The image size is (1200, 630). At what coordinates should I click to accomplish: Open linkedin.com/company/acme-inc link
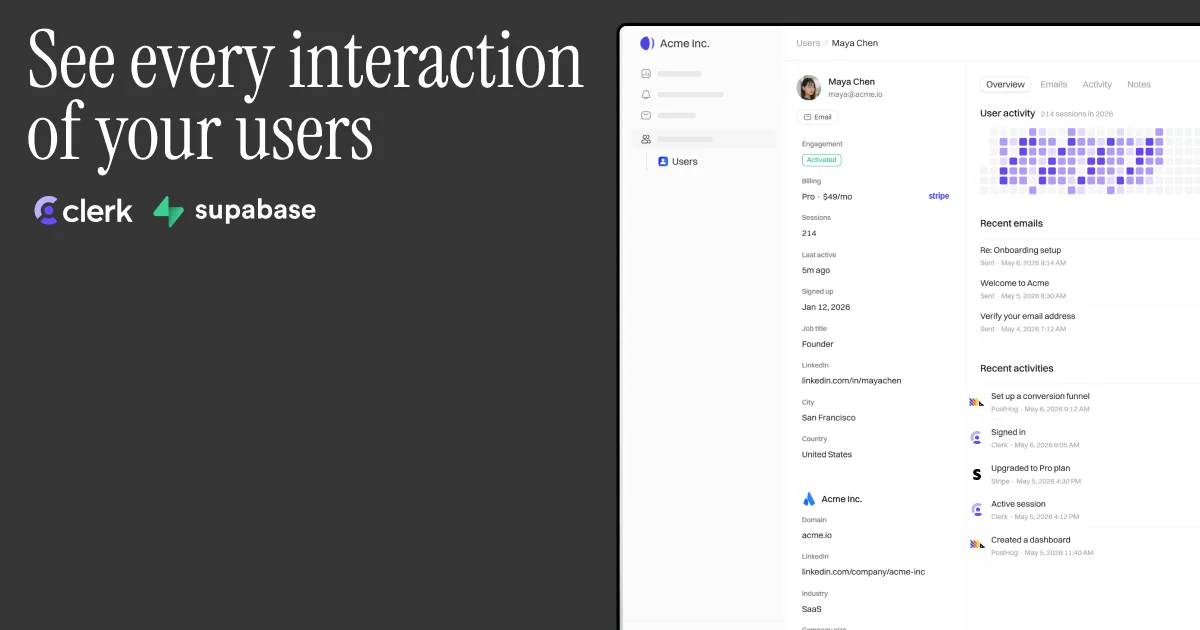(x=861, y=572)
